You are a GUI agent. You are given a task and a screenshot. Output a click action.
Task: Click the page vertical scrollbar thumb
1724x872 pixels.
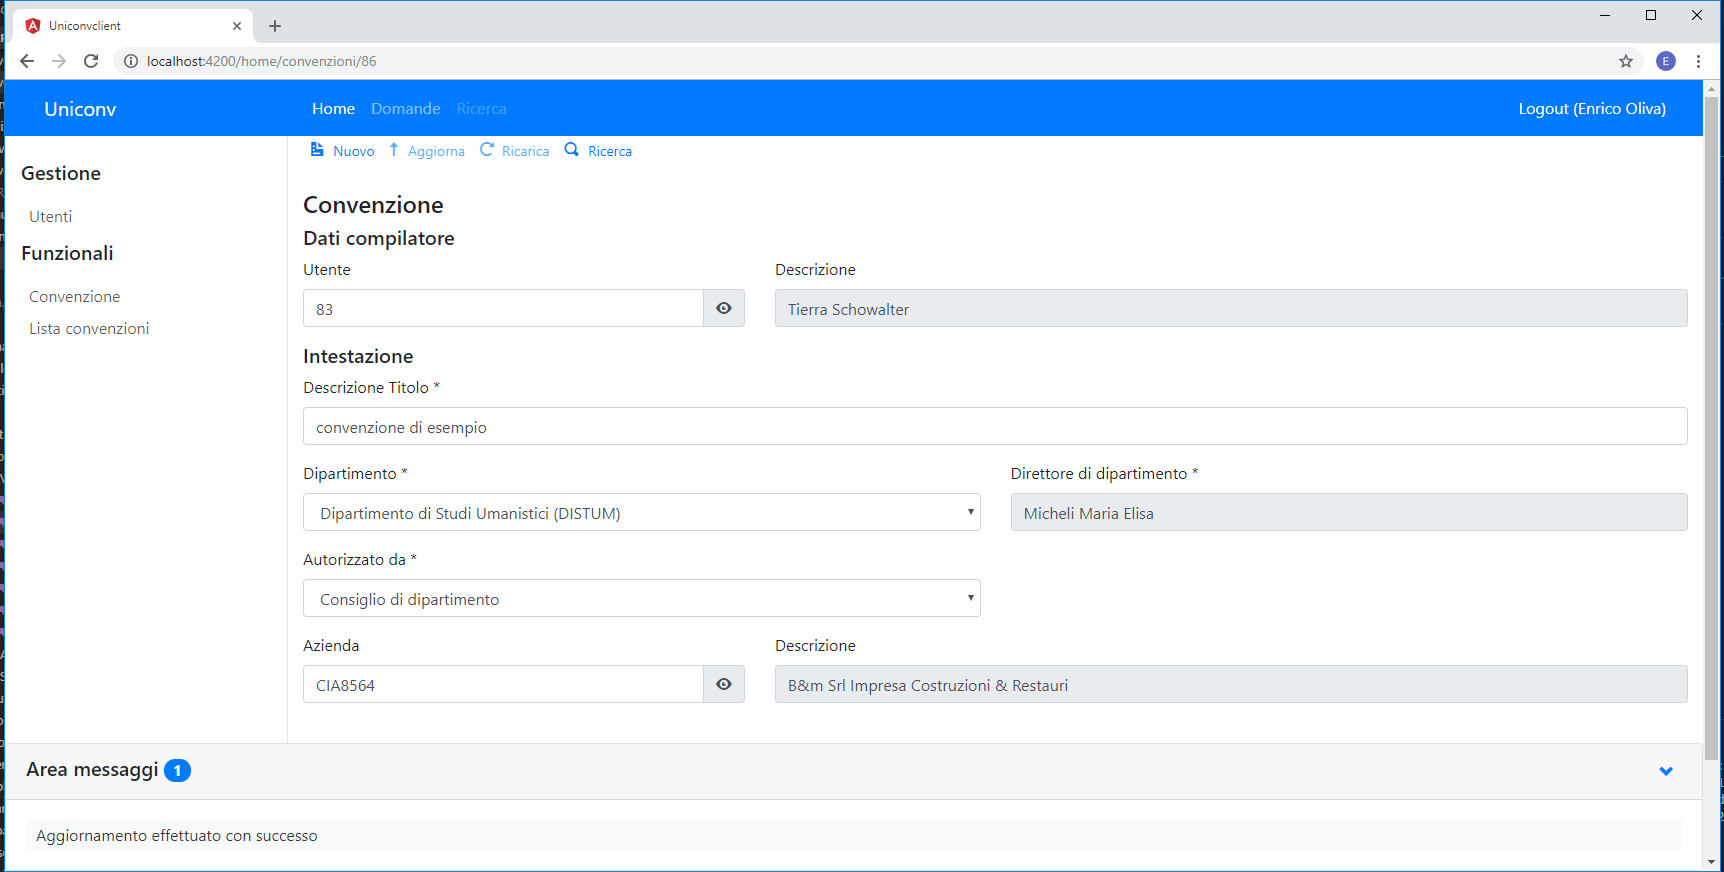(1712, 428)
